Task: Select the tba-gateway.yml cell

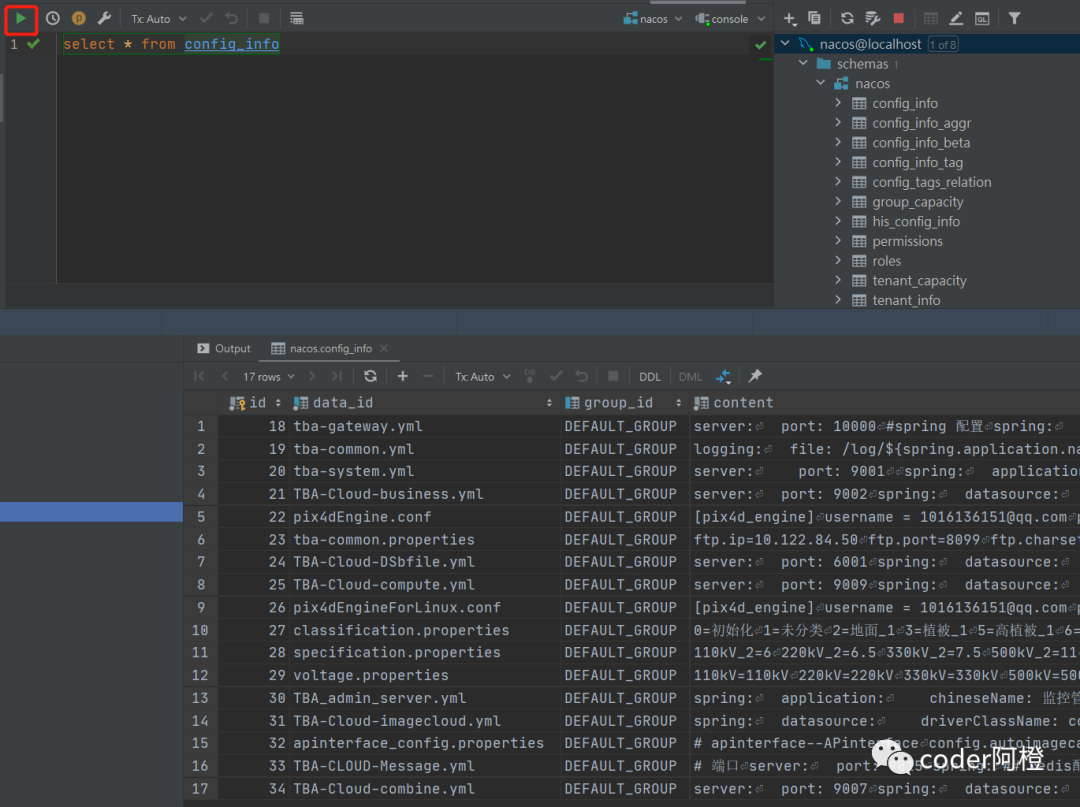Action: (425, 426)
